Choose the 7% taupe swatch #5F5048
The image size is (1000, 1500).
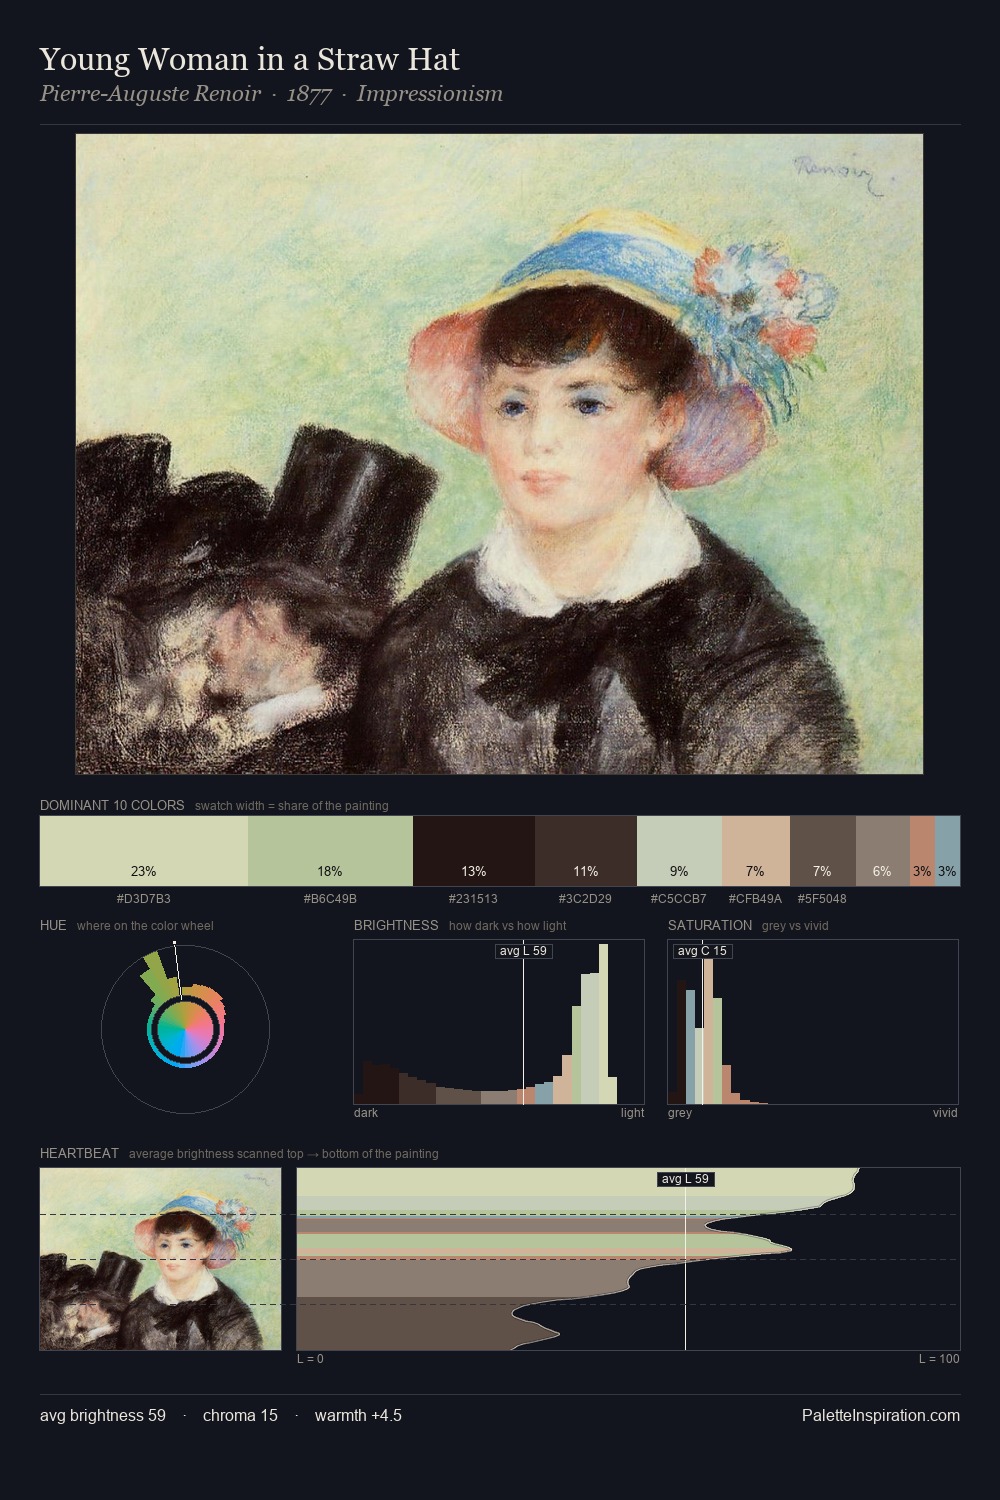tap(823, 851)
